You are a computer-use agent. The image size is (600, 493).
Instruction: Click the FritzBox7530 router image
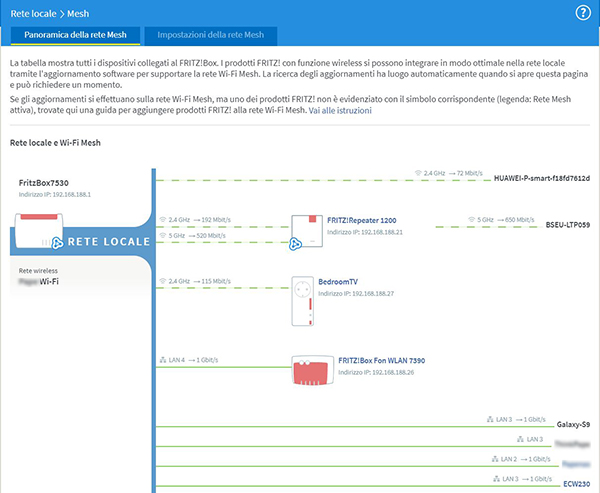coord(39,230)
